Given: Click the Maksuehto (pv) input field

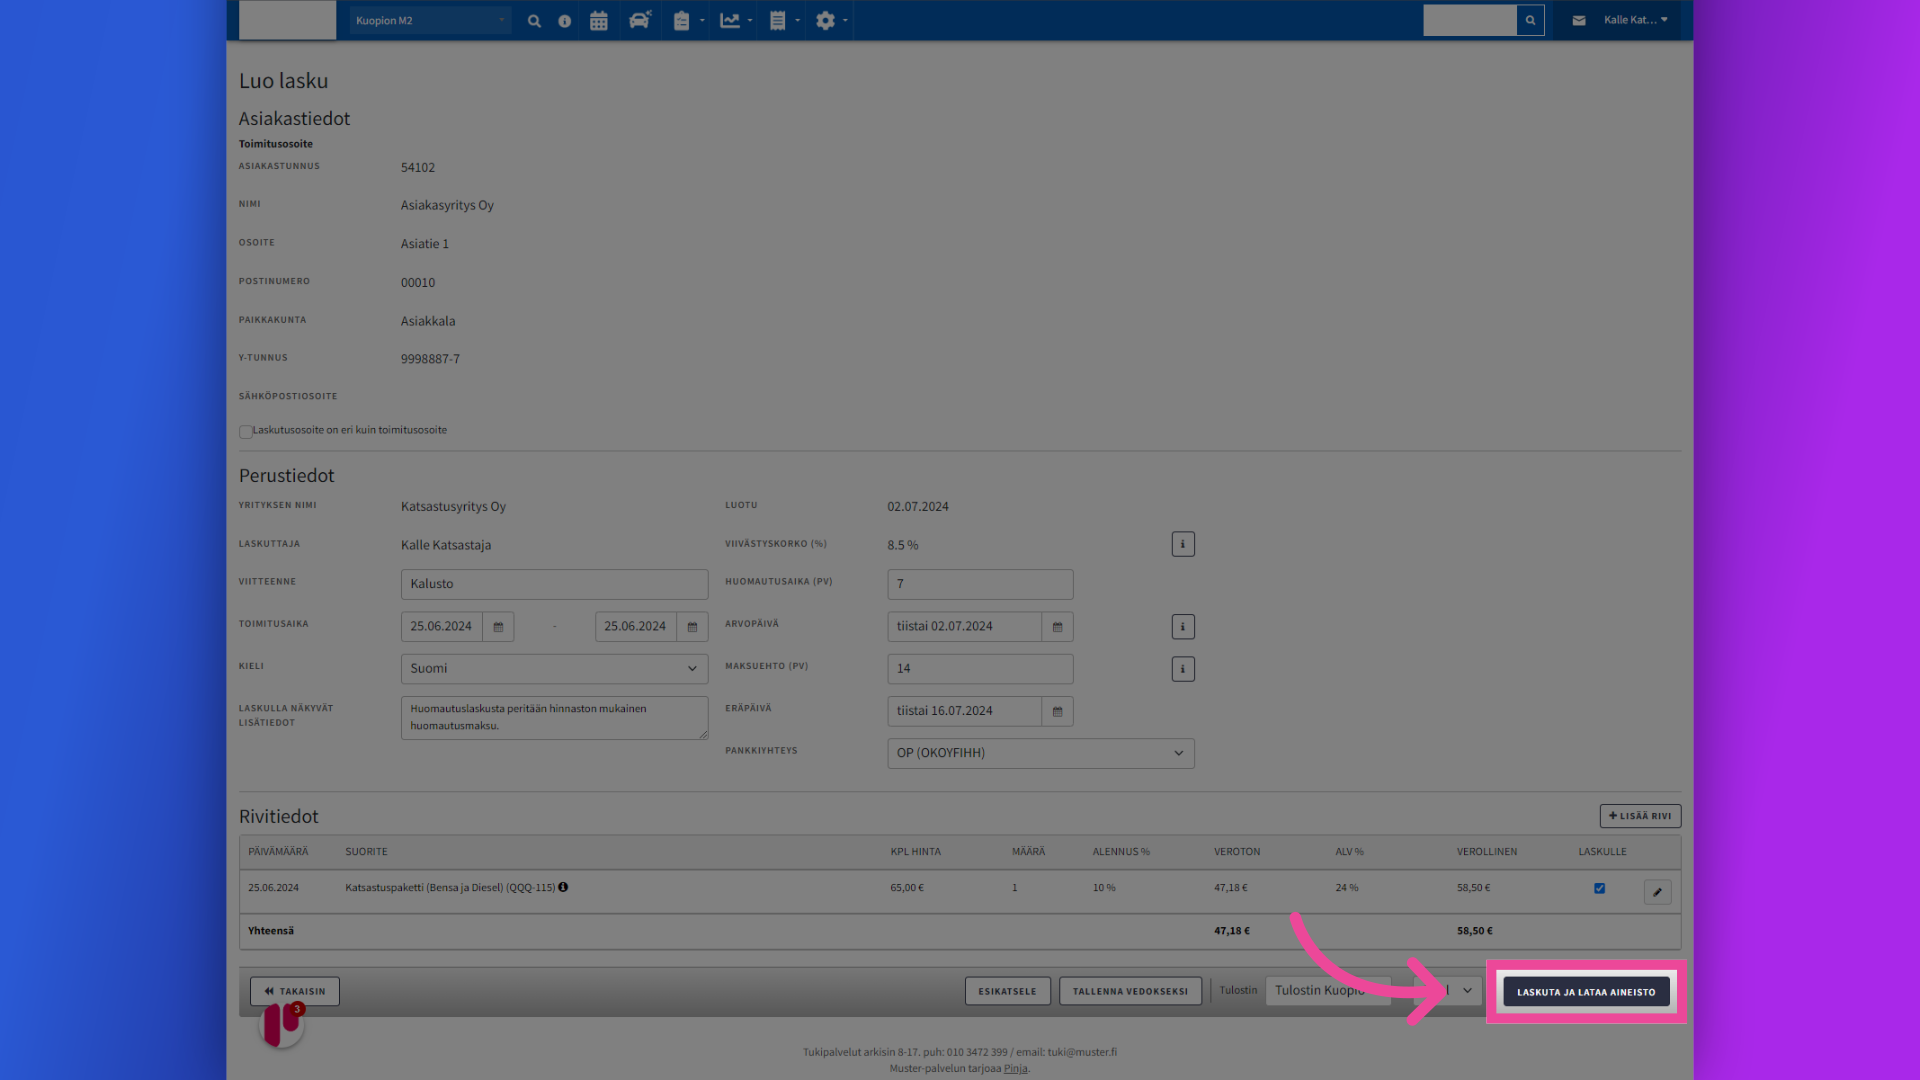Looking at the screenshot, I should (x=980, y=669).
